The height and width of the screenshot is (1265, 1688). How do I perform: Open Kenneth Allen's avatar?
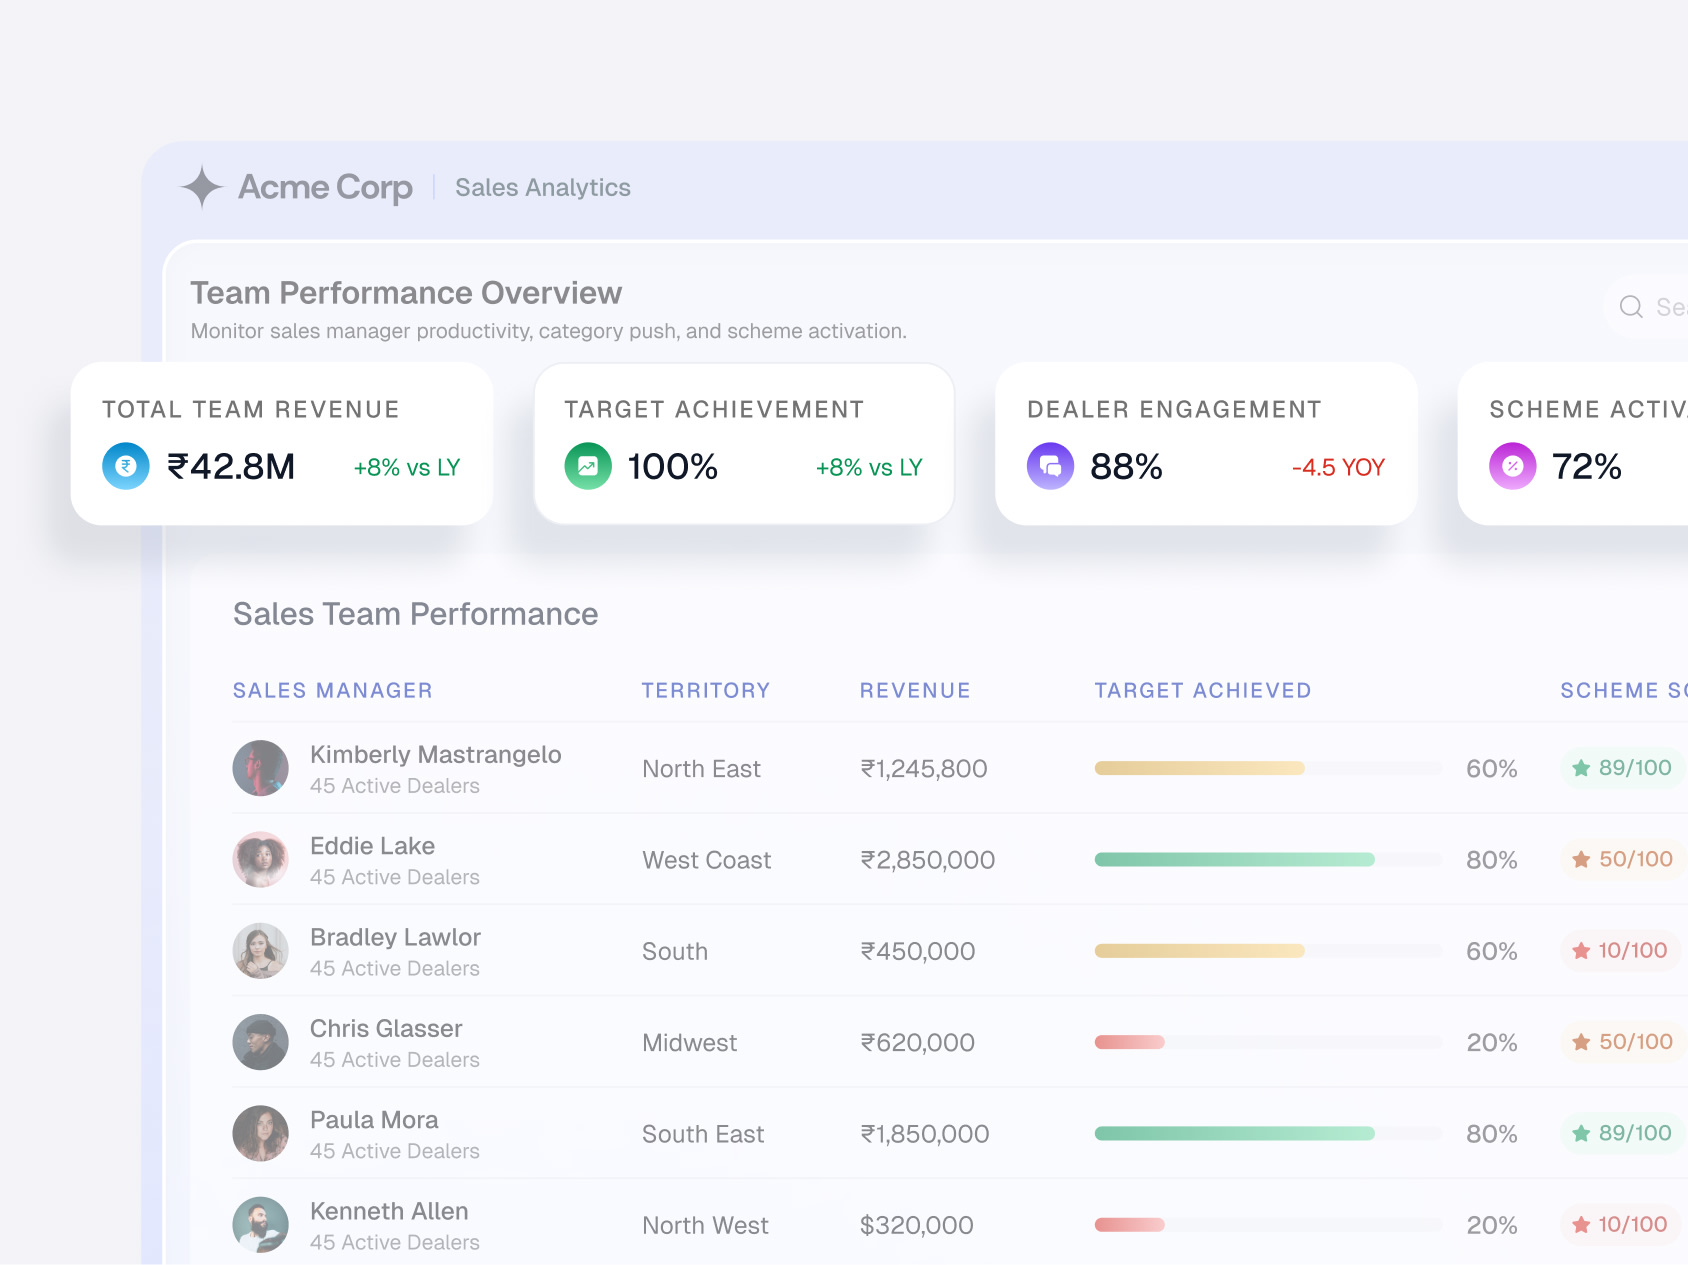point(261,1225)
